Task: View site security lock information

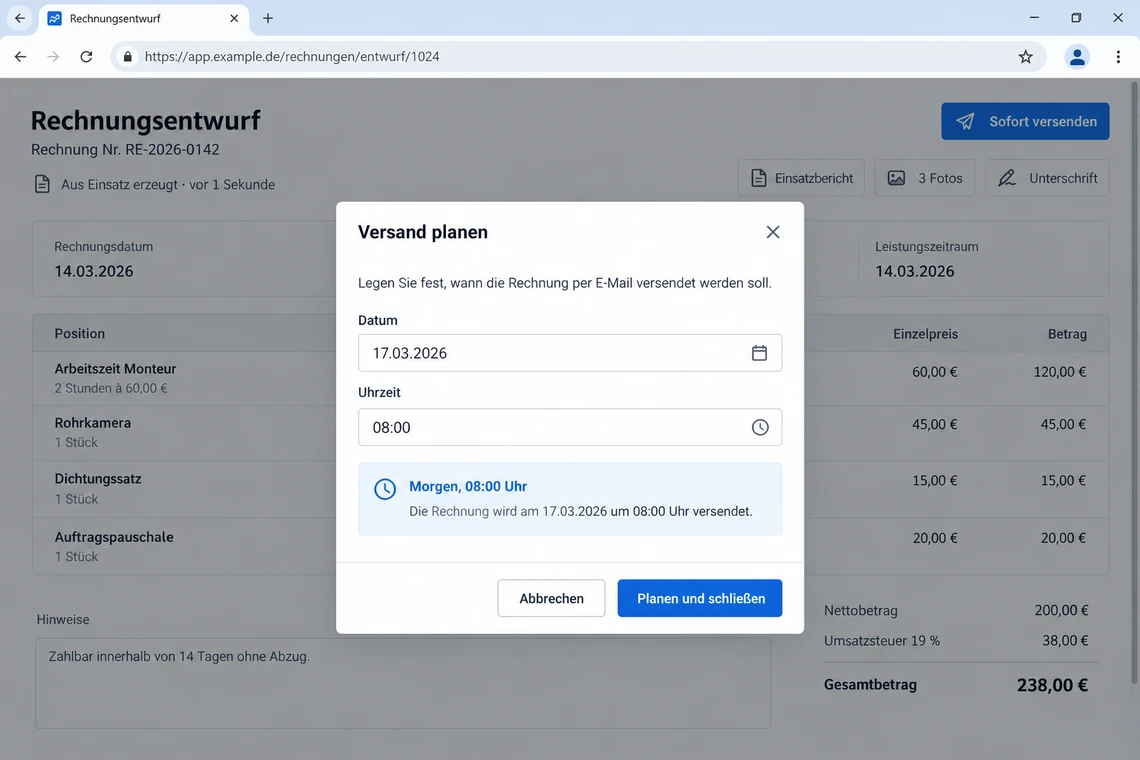Action: [127, 57]
